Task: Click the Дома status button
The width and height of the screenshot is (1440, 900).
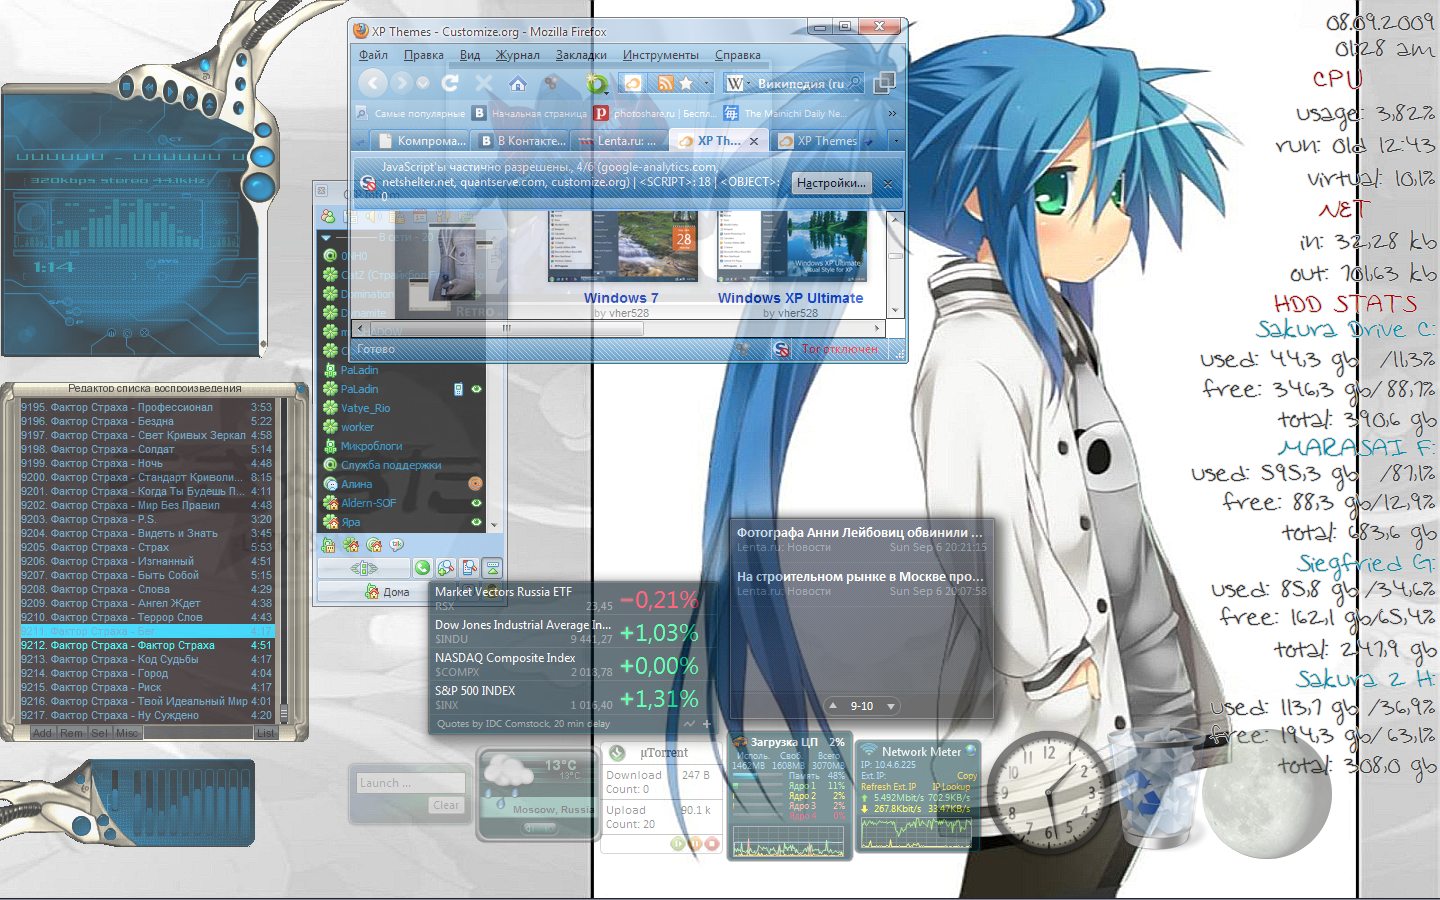Action: [388, 592]
